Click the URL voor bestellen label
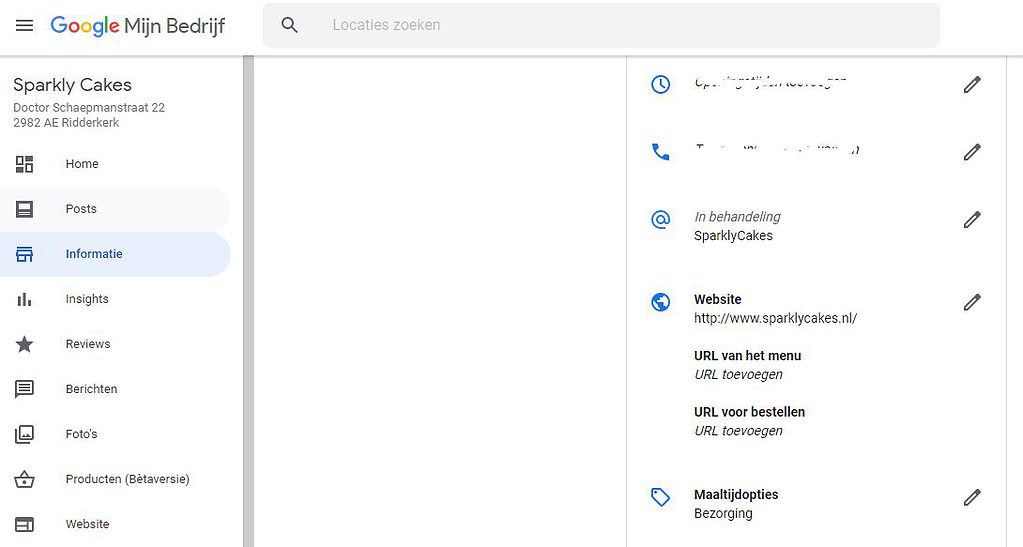This screenshot has height=547, width=1023. pyautogui.click(x=750, y=412)
